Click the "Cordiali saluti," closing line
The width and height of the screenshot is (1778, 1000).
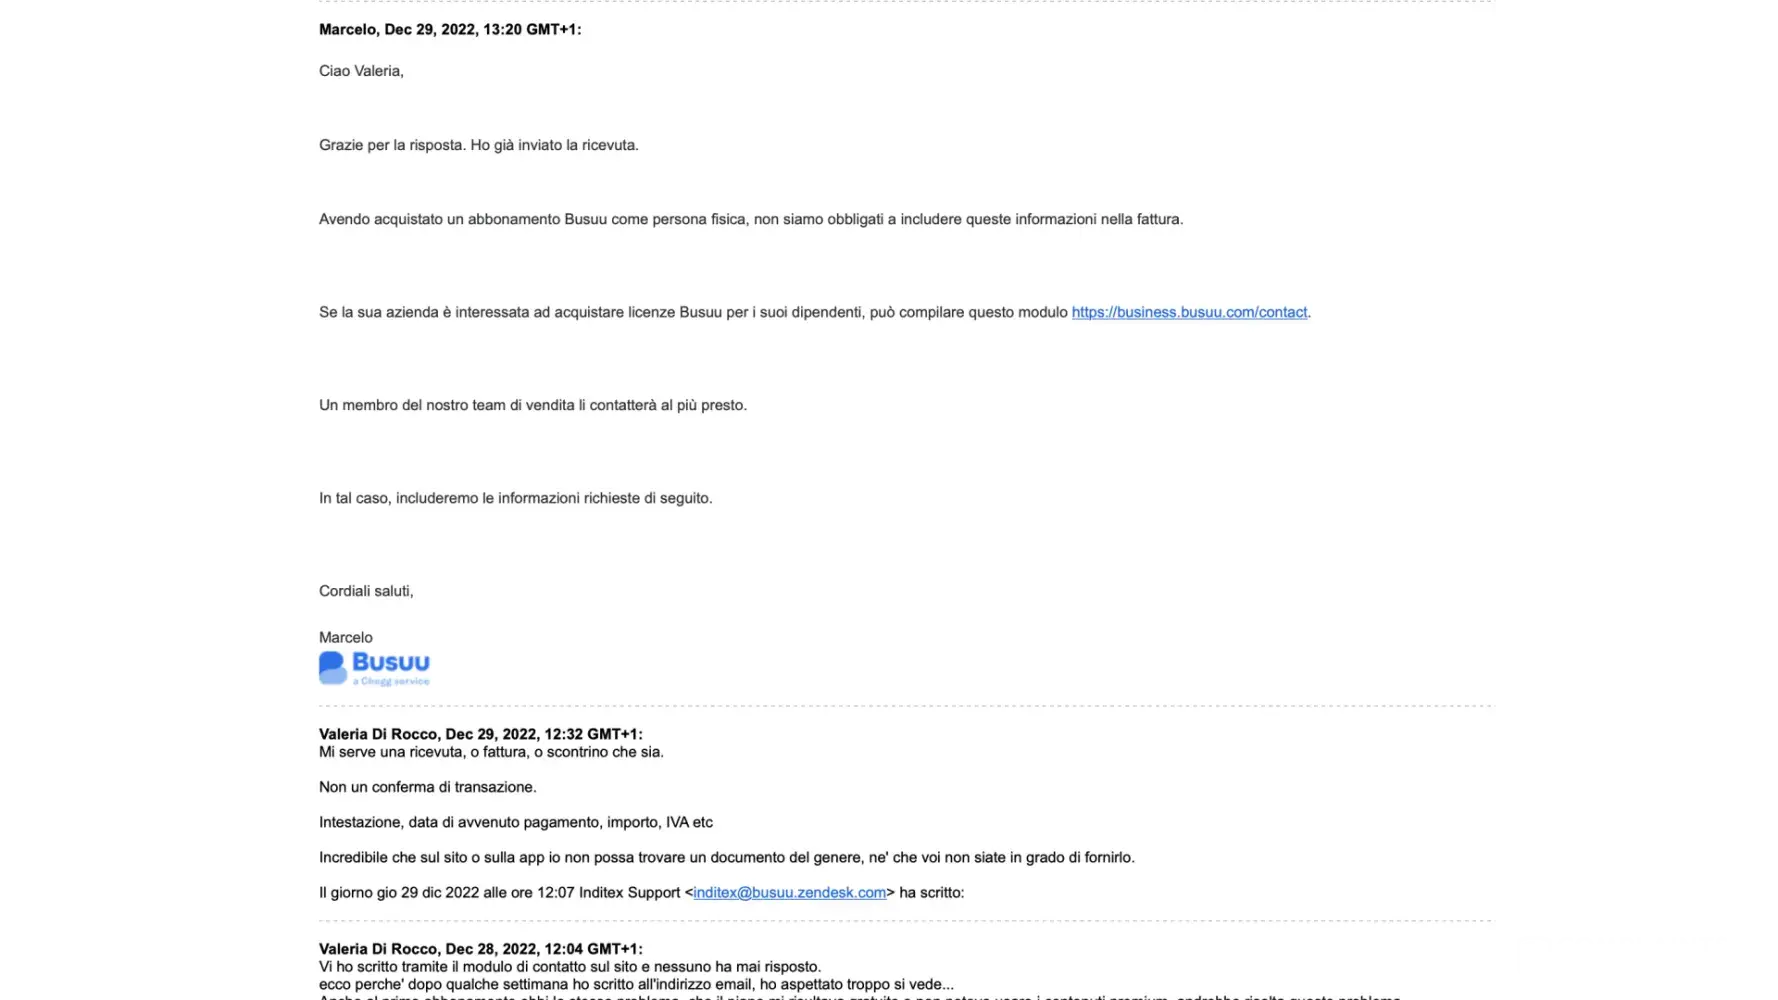point(366,591)
